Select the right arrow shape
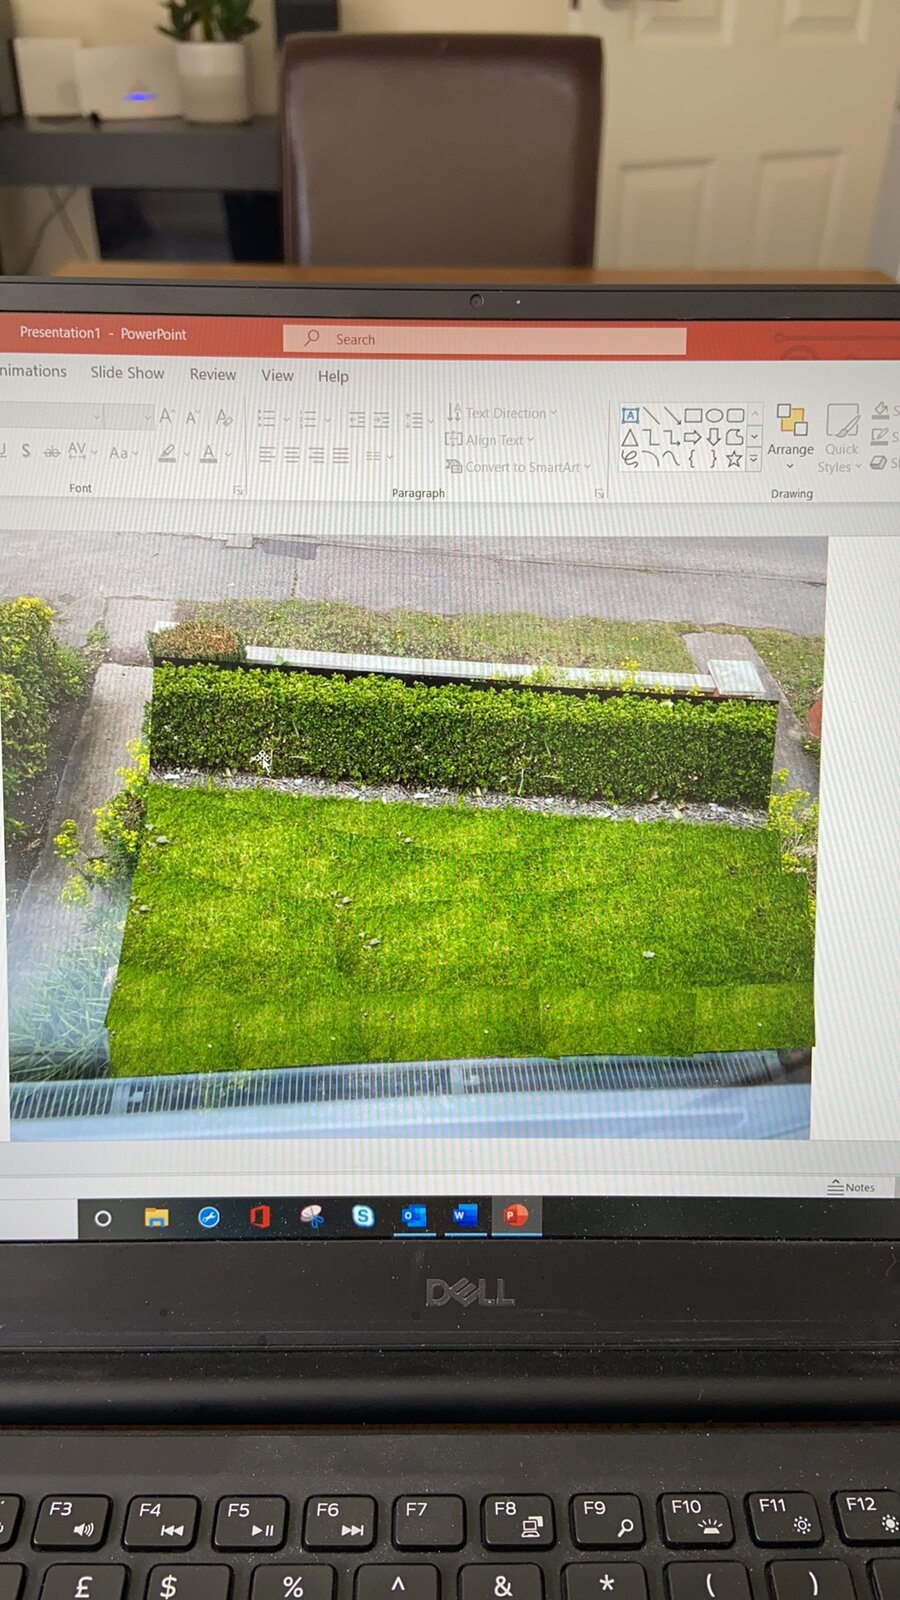Image resolution: width=900 pixels, height=1600 pixels. tap(692, 437)
